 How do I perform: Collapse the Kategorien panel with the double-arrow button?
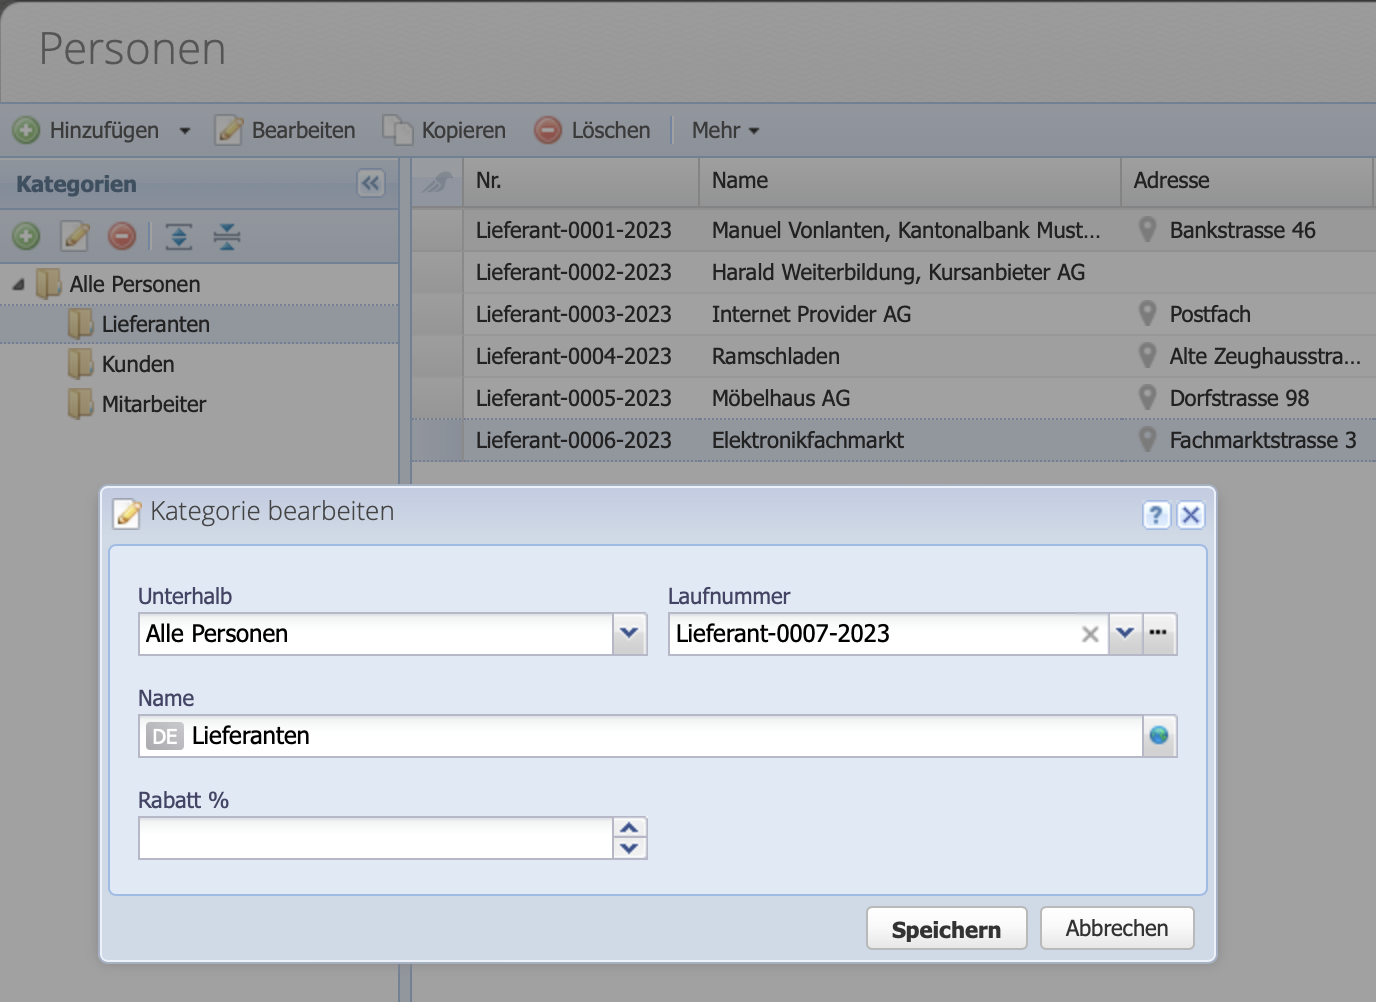click(x=370, y=183)
